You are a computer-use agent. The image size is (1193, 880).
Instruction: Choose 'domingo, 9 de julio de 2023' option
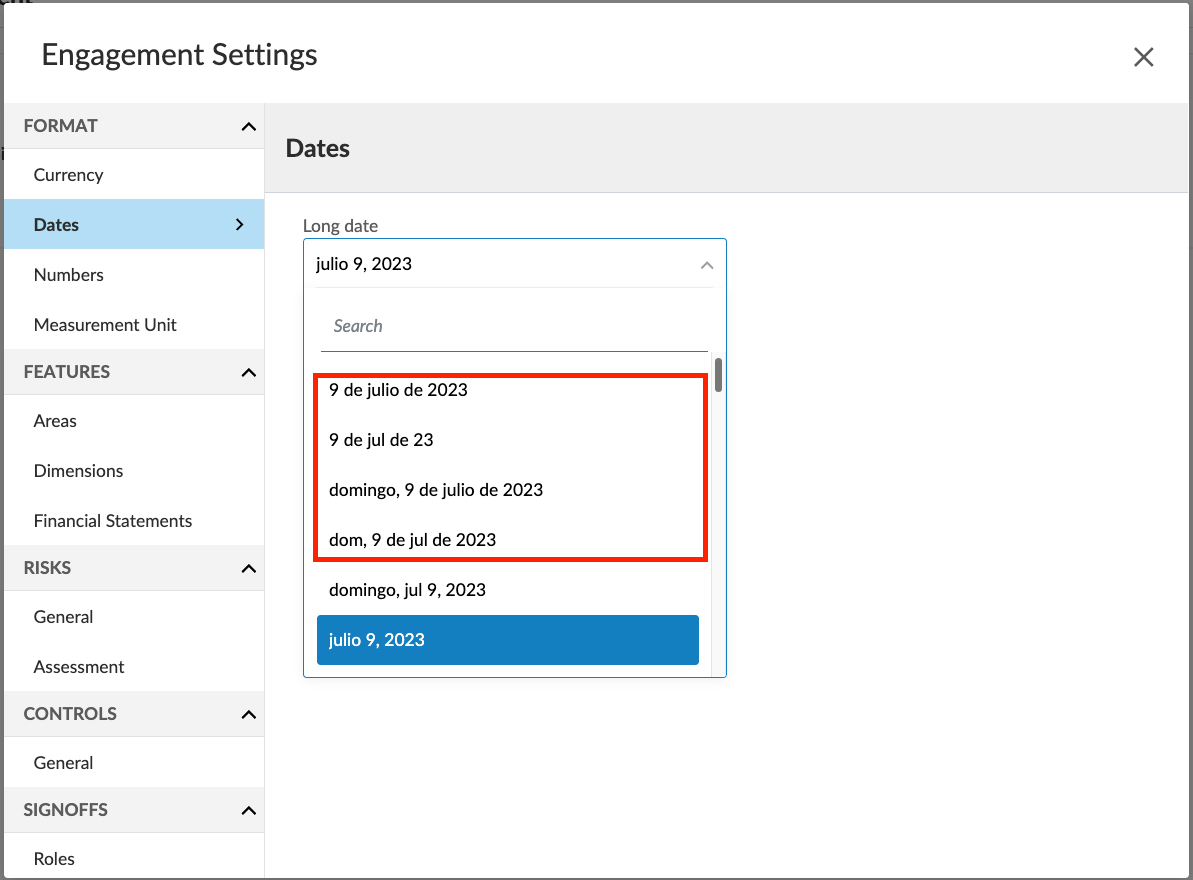[x=507, y=490]
